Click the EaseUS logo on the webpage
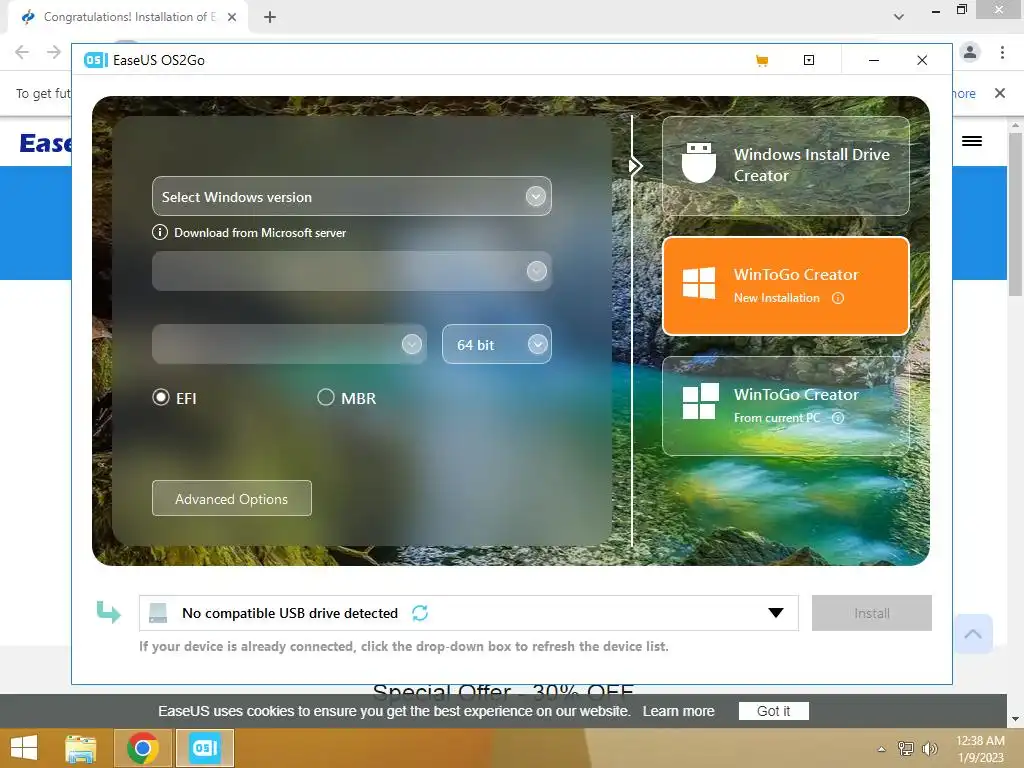The width and height of the screenshot is (1024, 768). click(46, 142)
